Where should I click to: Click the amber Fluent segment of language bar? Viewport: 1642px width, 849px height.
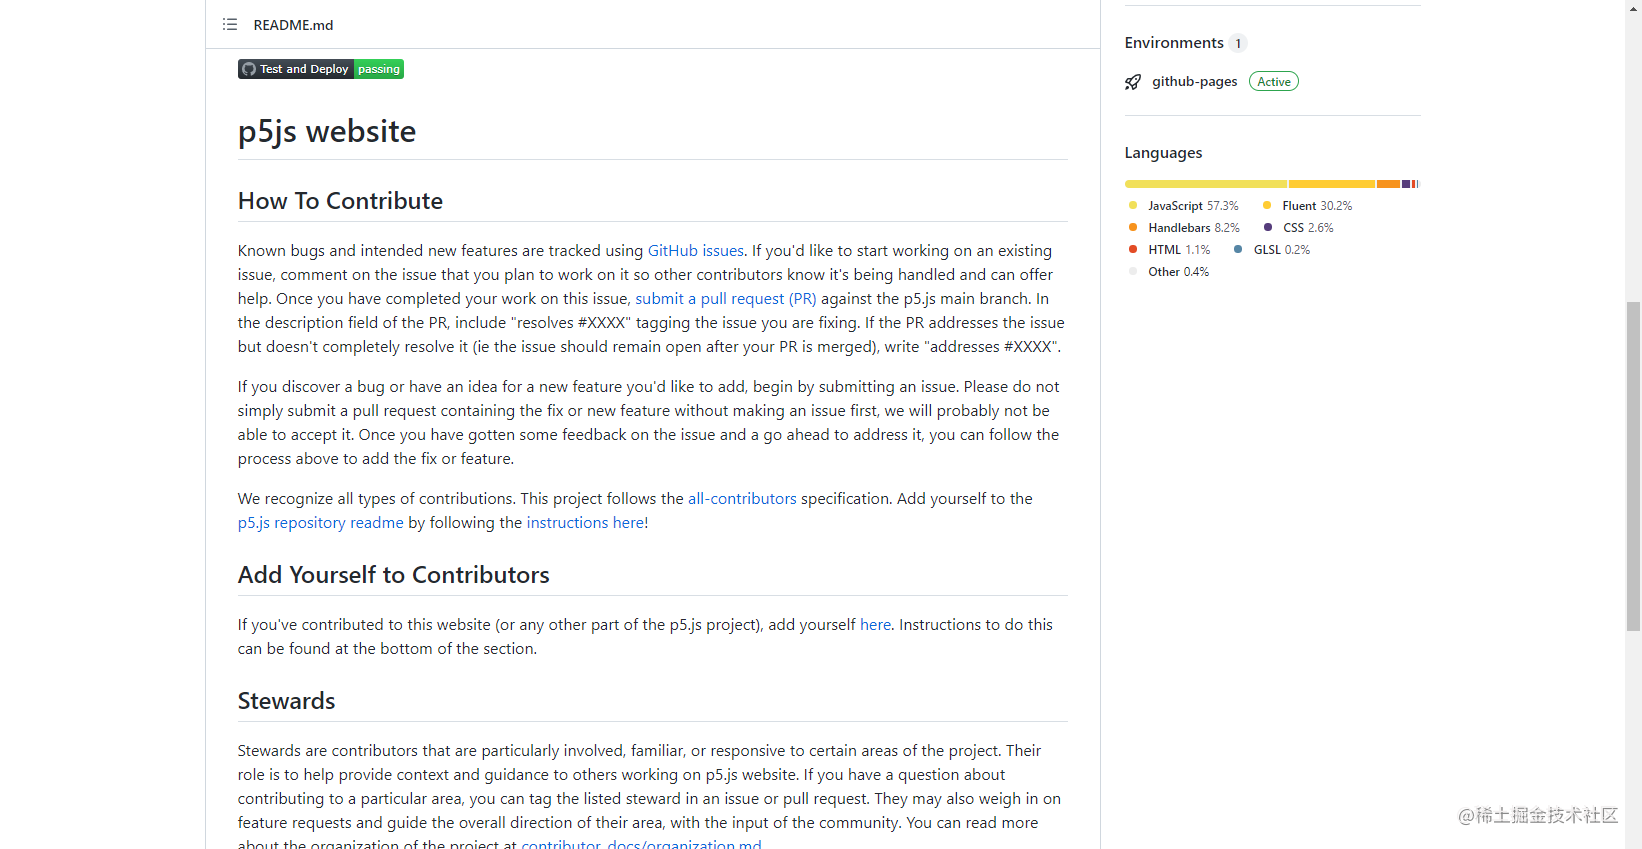tap(1332, 184)
